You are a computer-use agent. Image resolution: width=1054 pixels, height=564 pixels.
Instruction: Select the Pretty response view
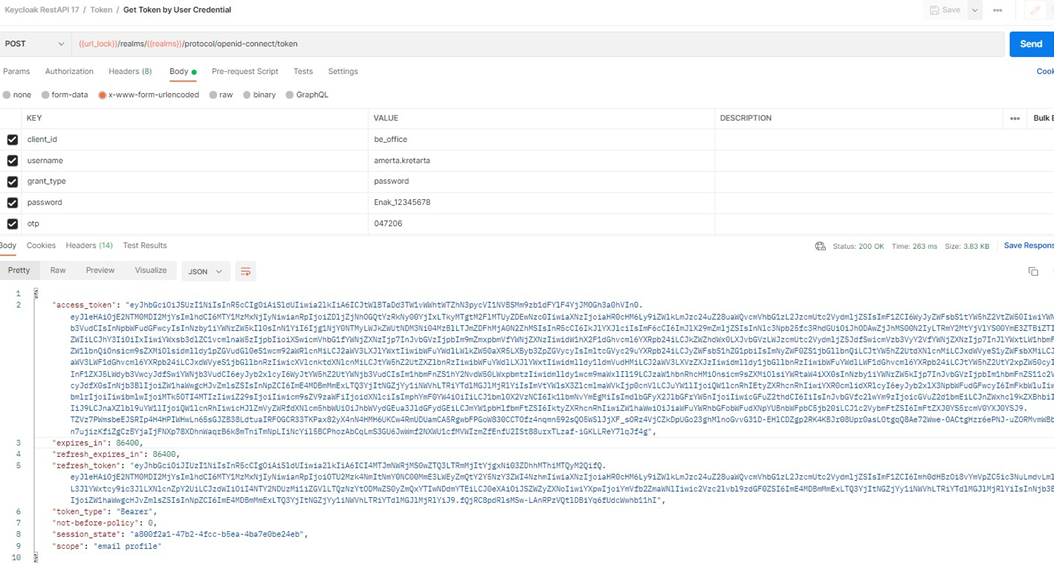click(19, 270)
